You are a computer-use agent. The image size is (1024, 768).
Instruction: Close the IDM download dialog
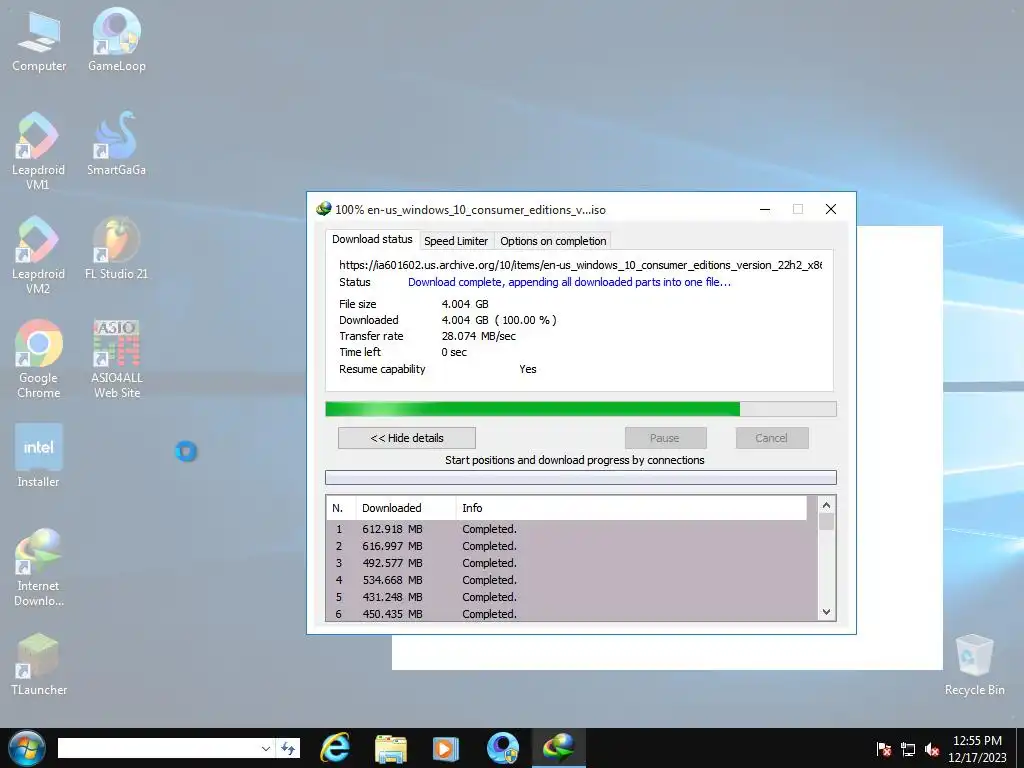pos(831,209)
